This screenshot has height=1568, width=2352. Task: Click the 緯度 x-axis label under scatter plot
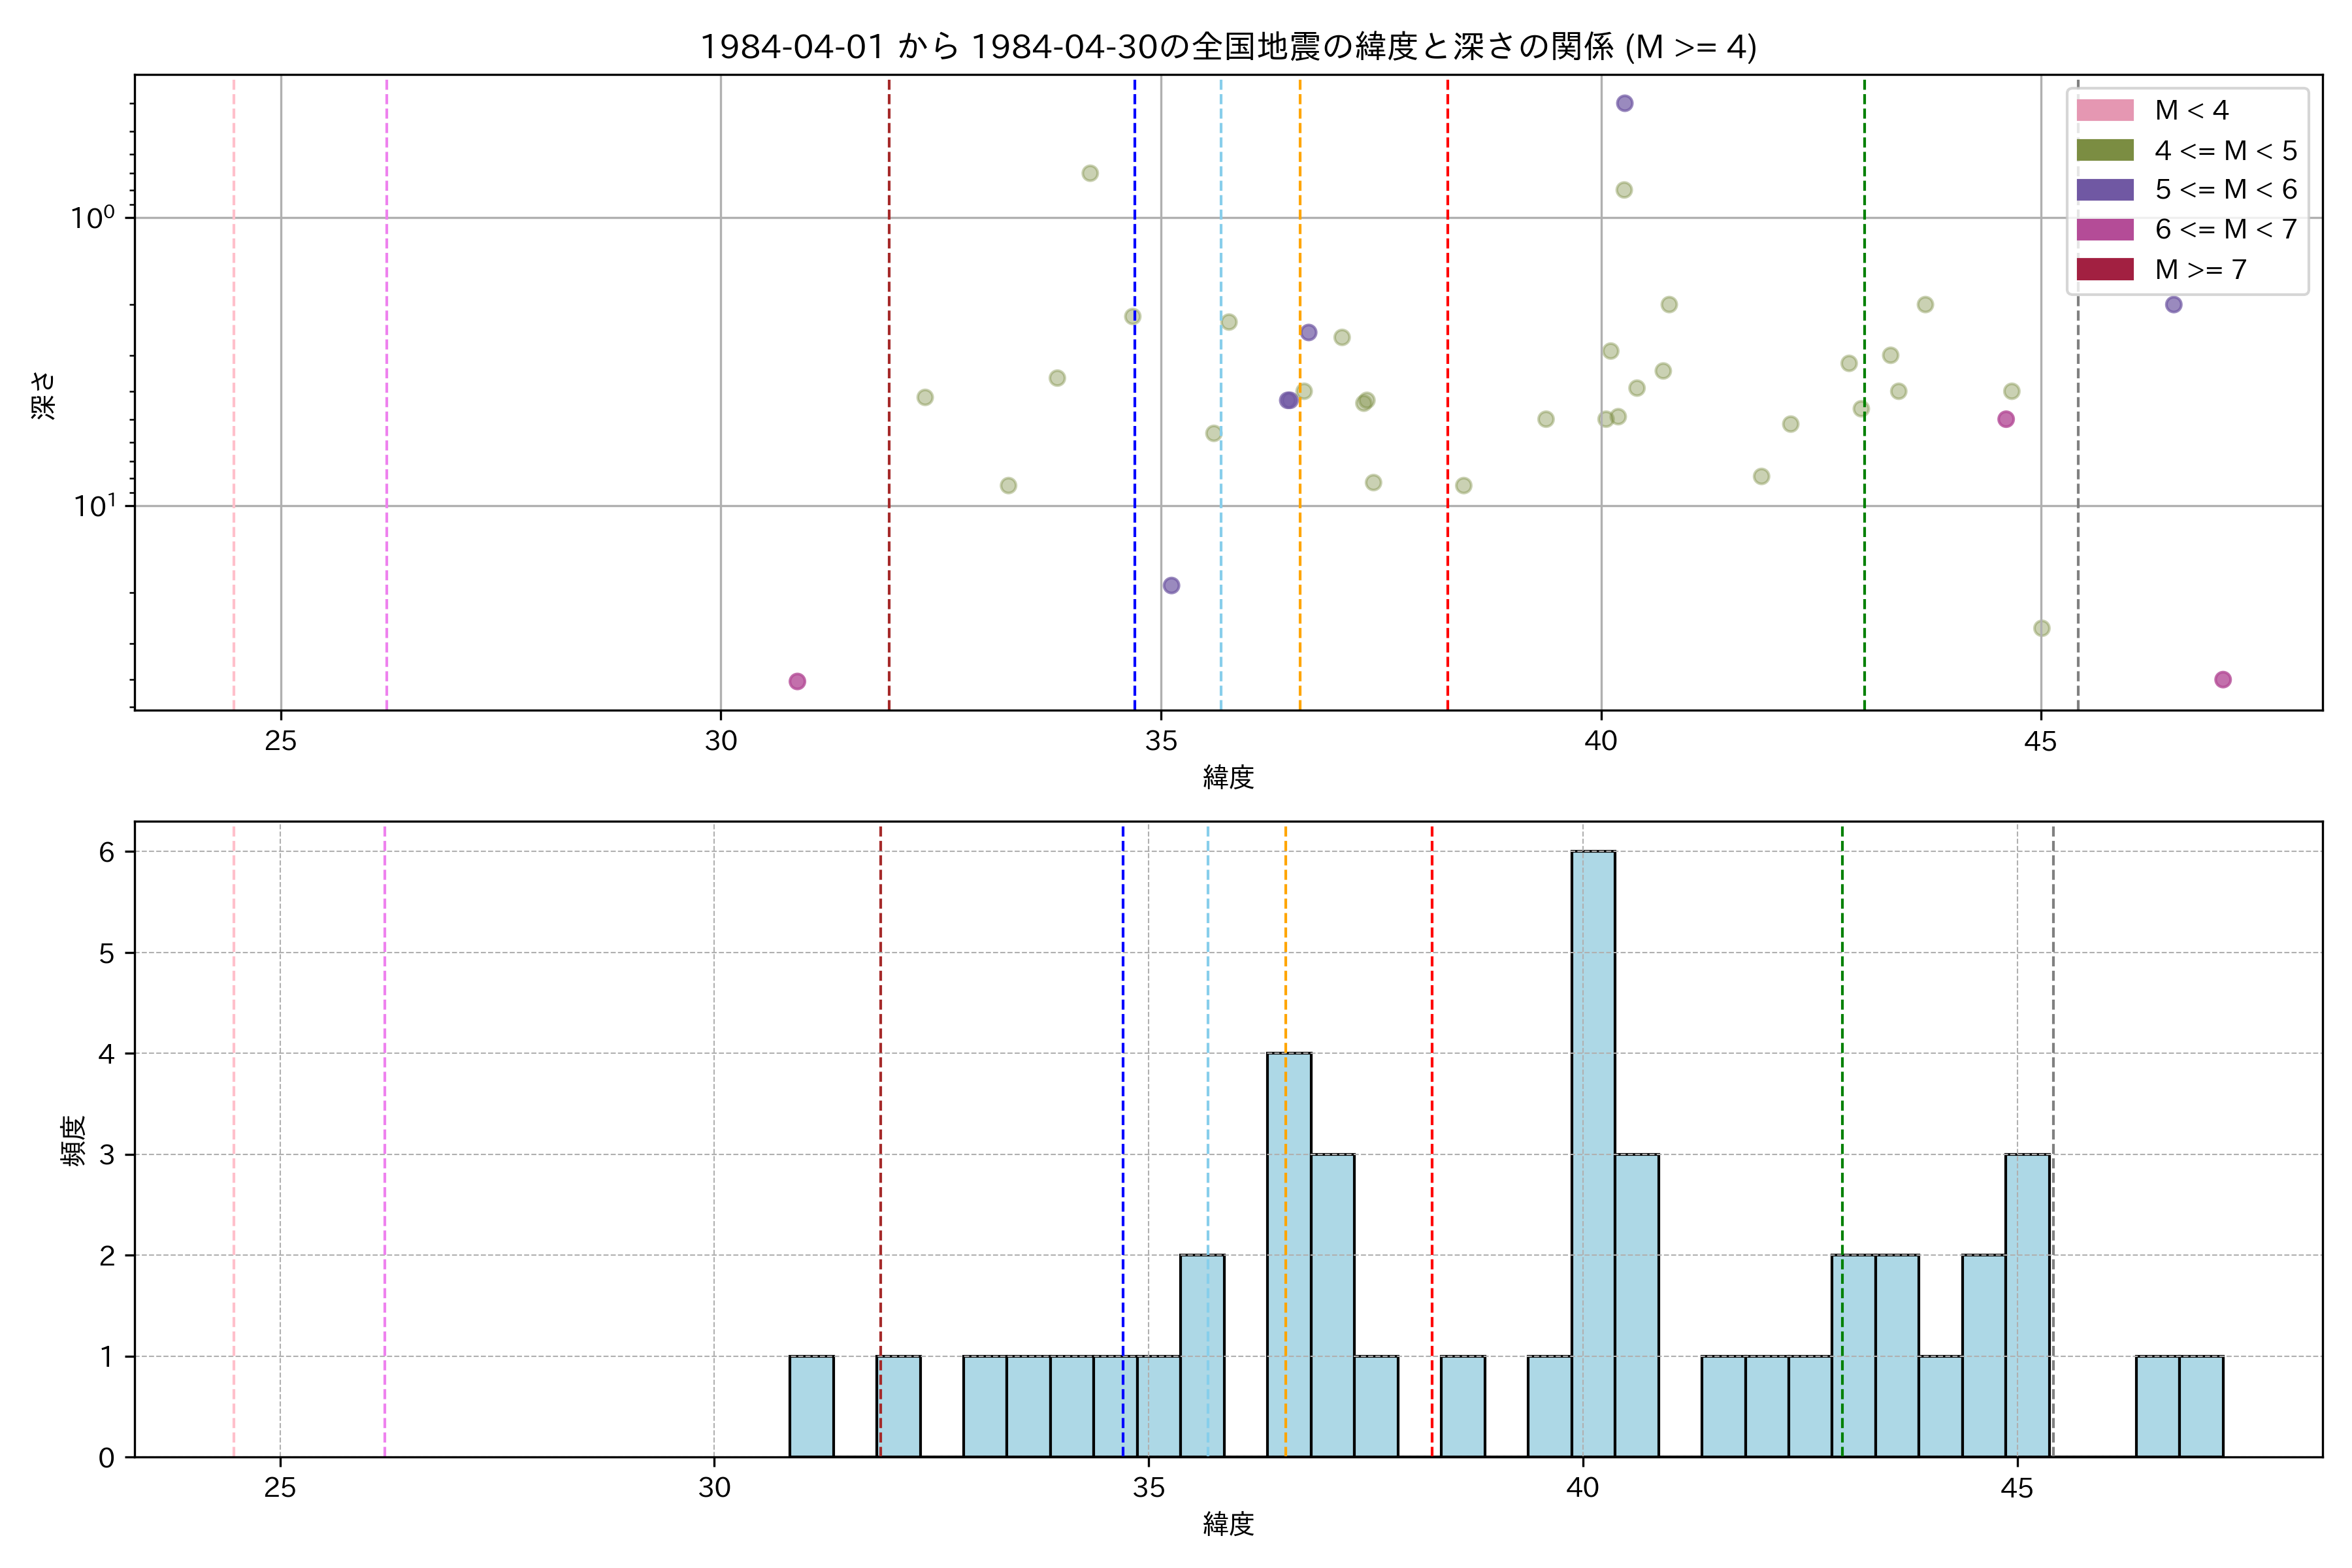pyautogui.click(x=1228, y=777)
